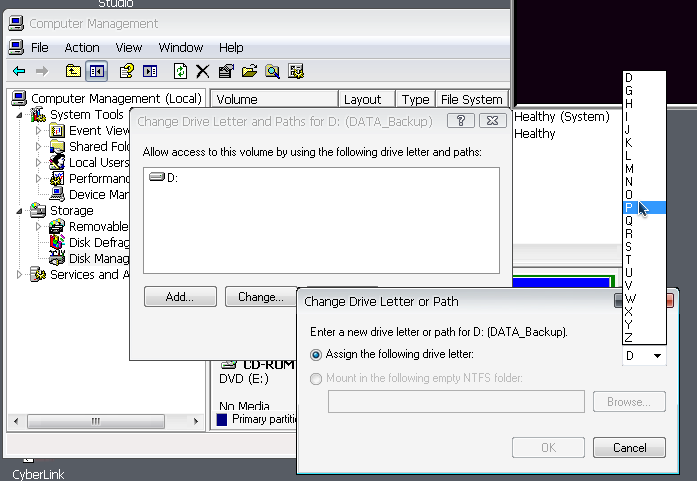Toggle Show/Hide Console Tree icon
This screenshot has width=697, height=481.
point(96,71)
